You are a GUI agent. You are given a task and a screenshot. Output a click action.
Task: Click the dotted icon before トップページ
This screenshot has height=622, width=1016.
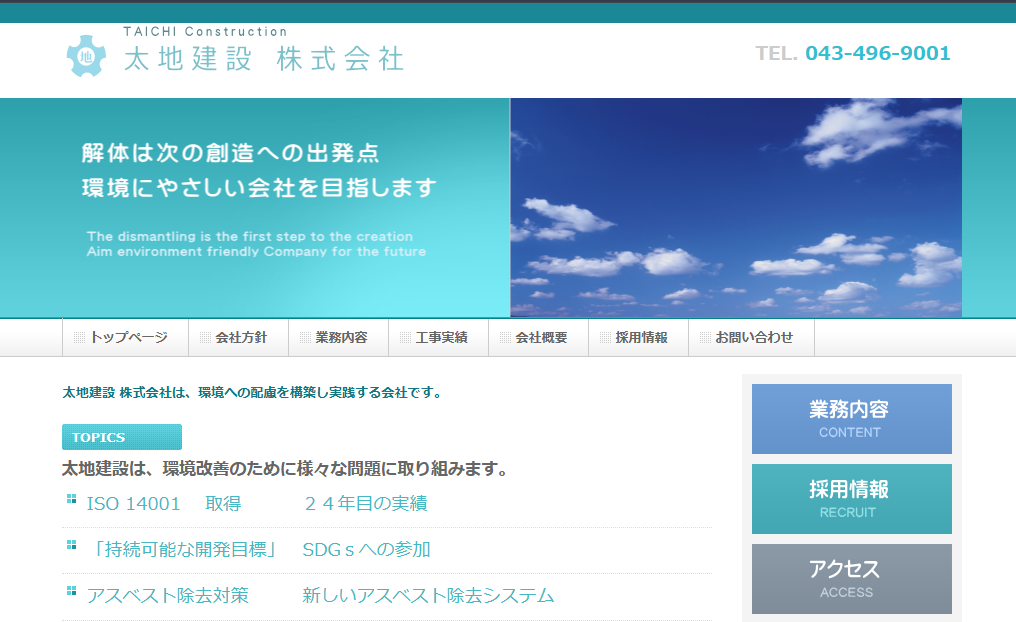click(x=79, y=338)
